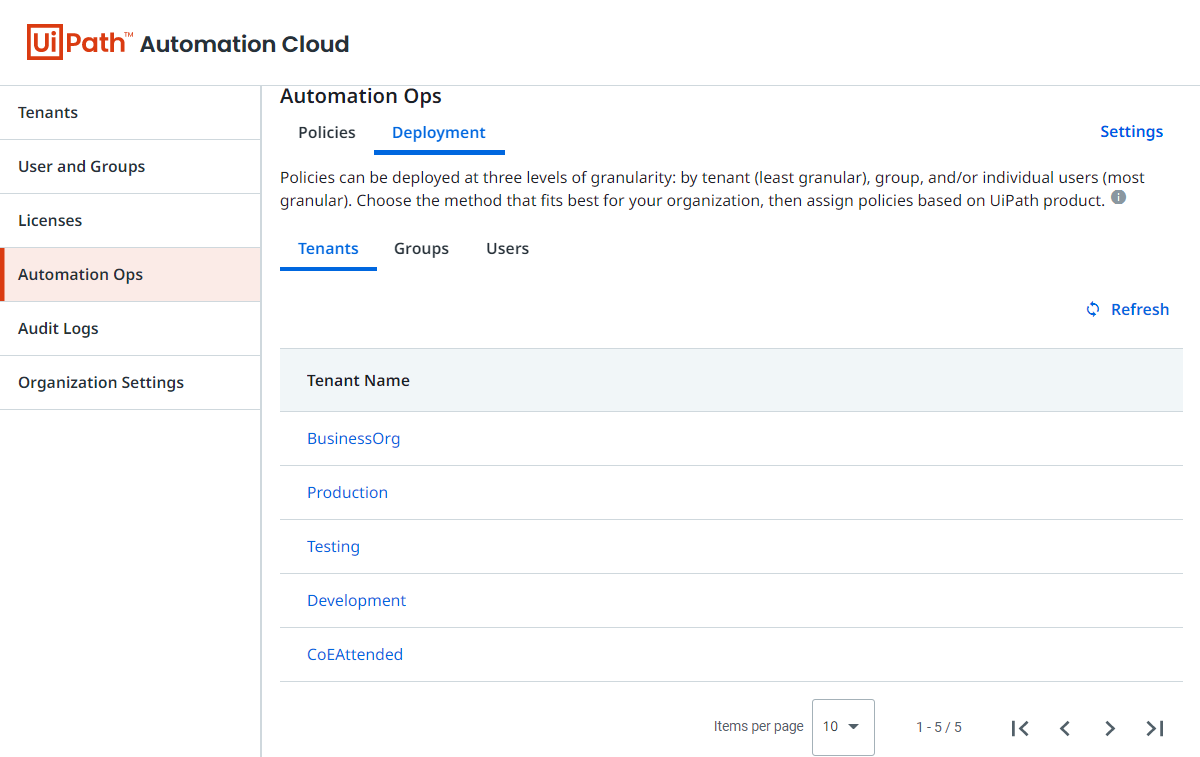This screenshot has height=757, width=1200.
Task: Open the Settings link
Action: click(1132, 132)
